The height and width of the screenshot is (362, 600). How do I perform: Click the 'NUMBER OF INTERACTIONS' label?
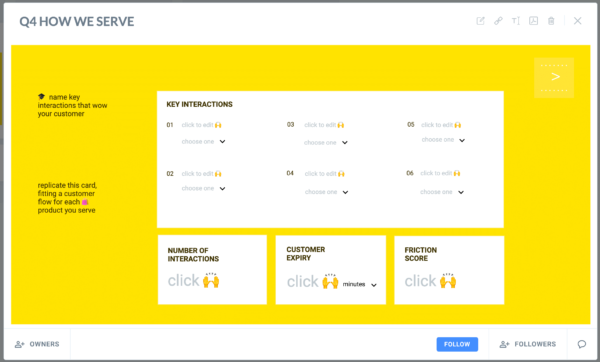click(193, 254)
